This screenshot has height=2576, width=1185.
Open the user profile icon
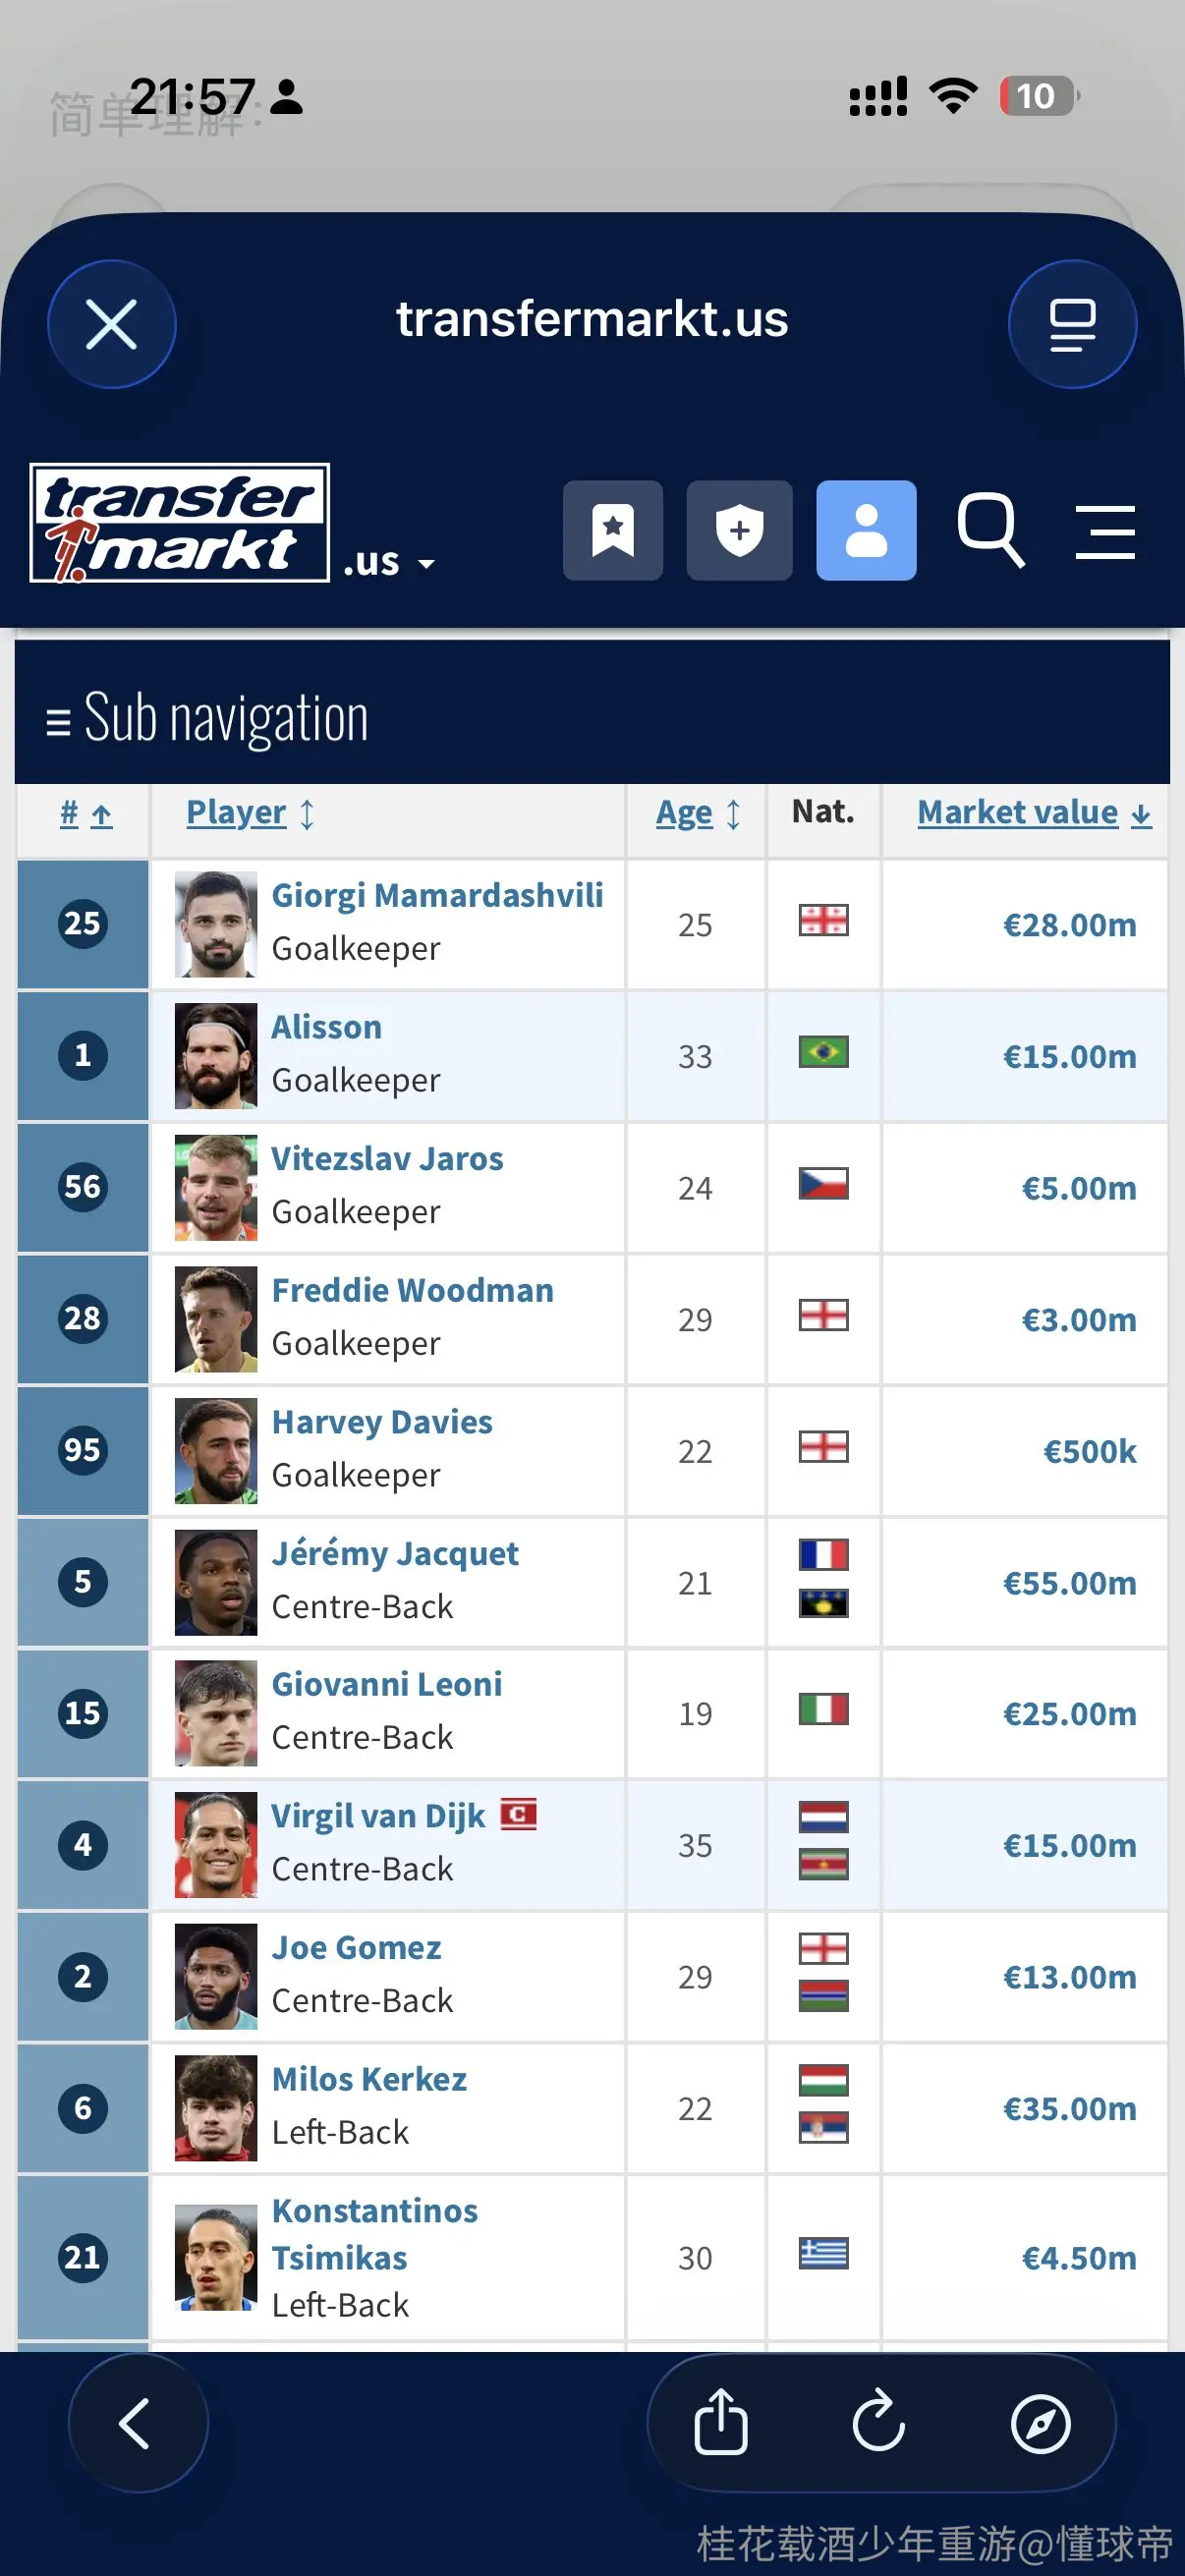pyautogui.click(x=866, y=530)
